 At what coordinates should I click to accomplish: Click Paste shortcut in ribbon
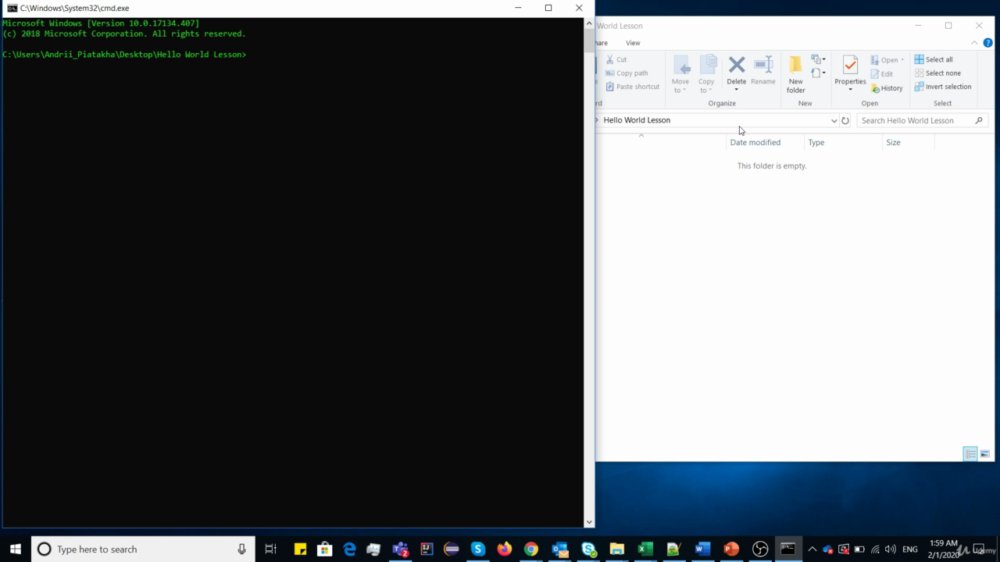[x=633, y=87]
